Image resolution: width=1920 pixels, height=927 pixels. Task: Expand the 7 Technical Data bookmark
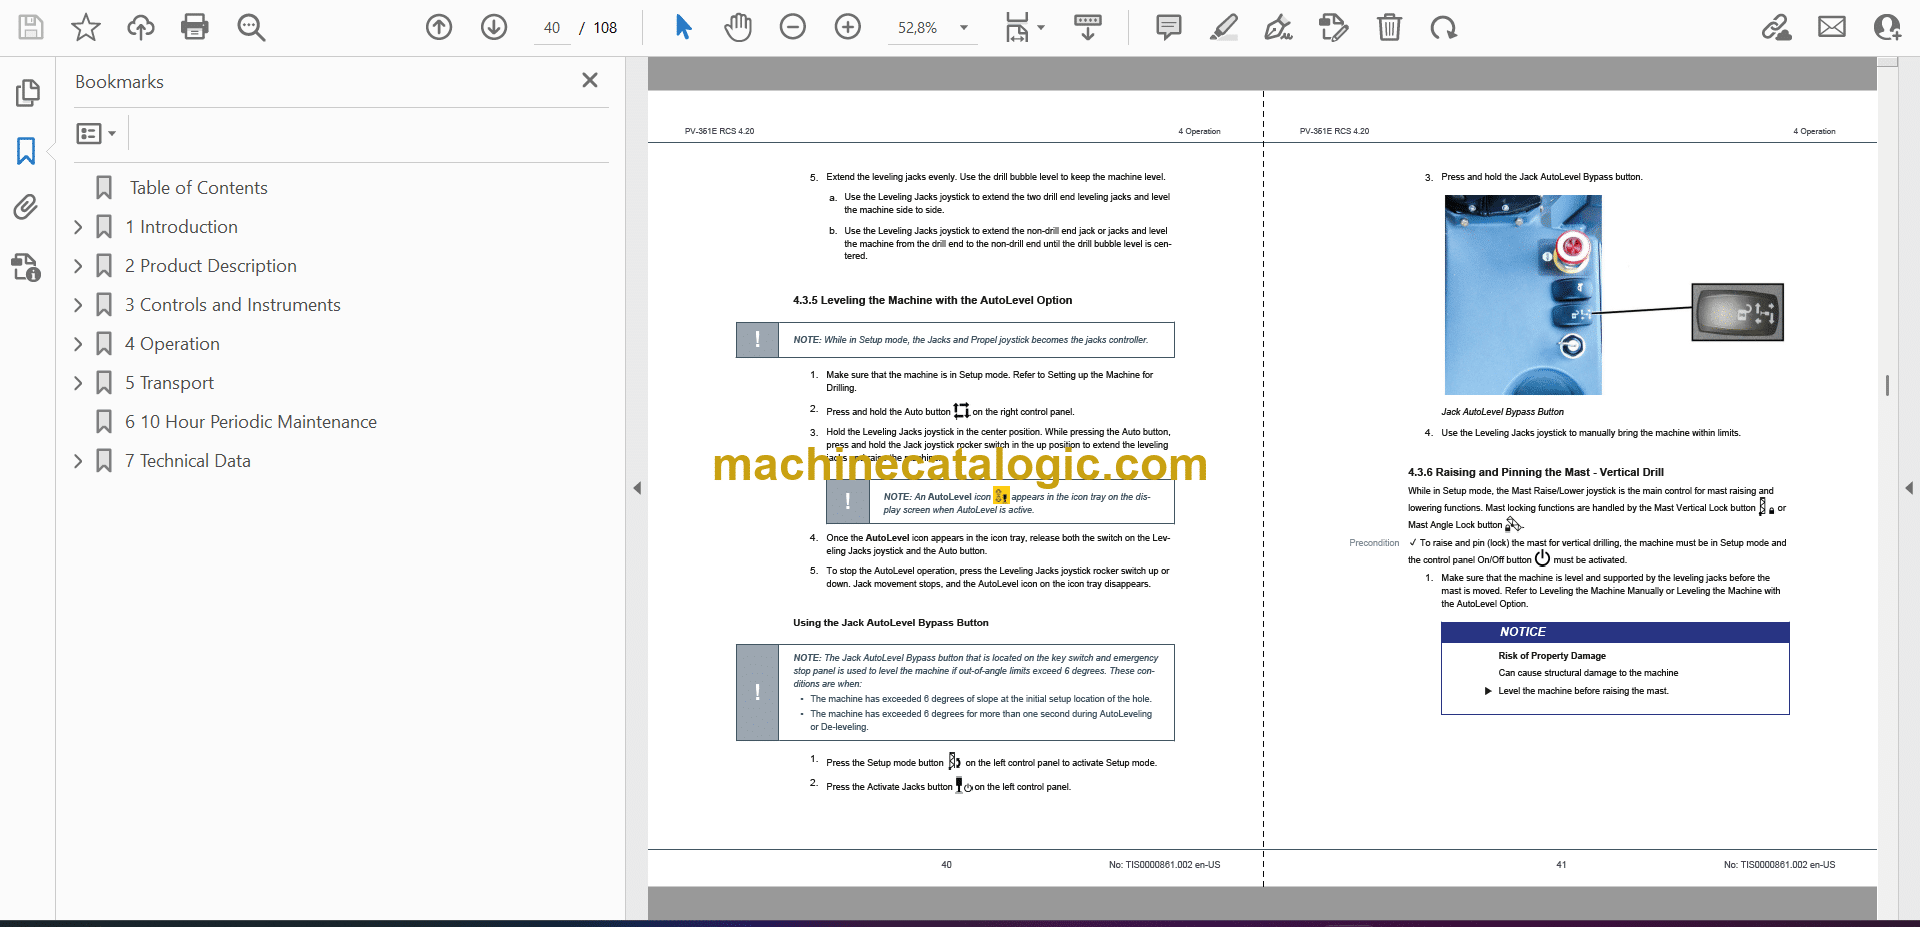pos(78,461)
